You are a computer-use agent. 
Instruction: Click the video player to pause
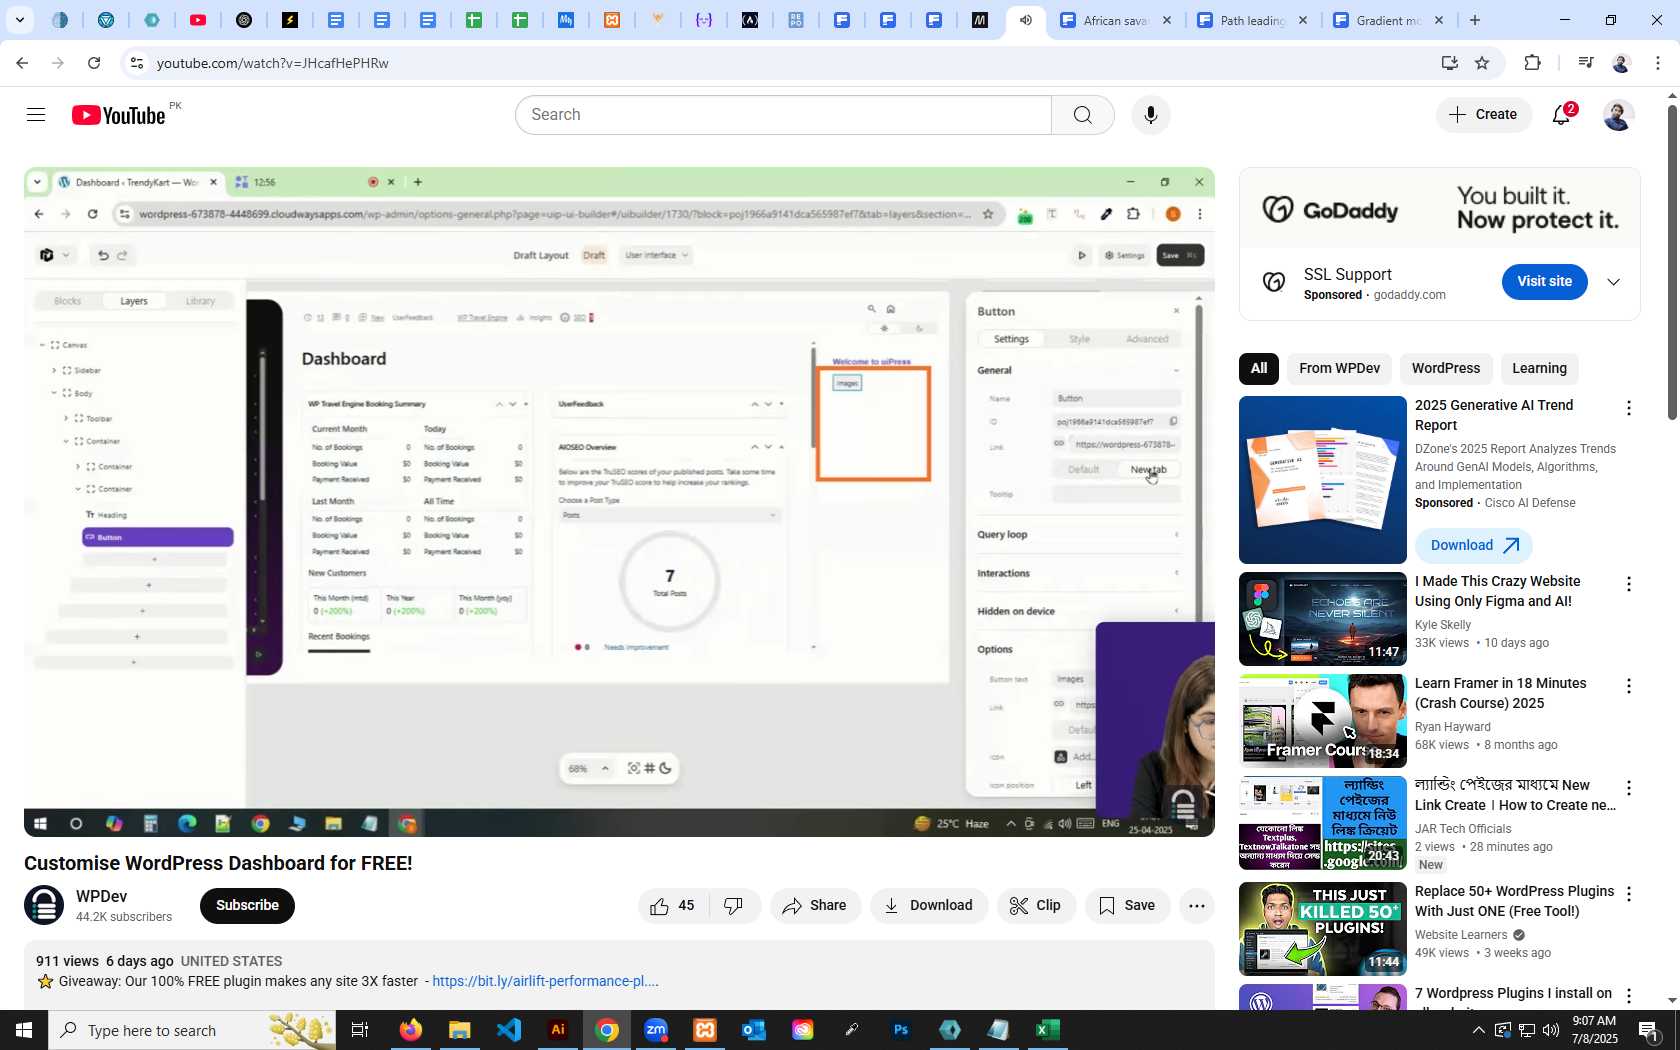pyautogui.click(x=619, y=502)
